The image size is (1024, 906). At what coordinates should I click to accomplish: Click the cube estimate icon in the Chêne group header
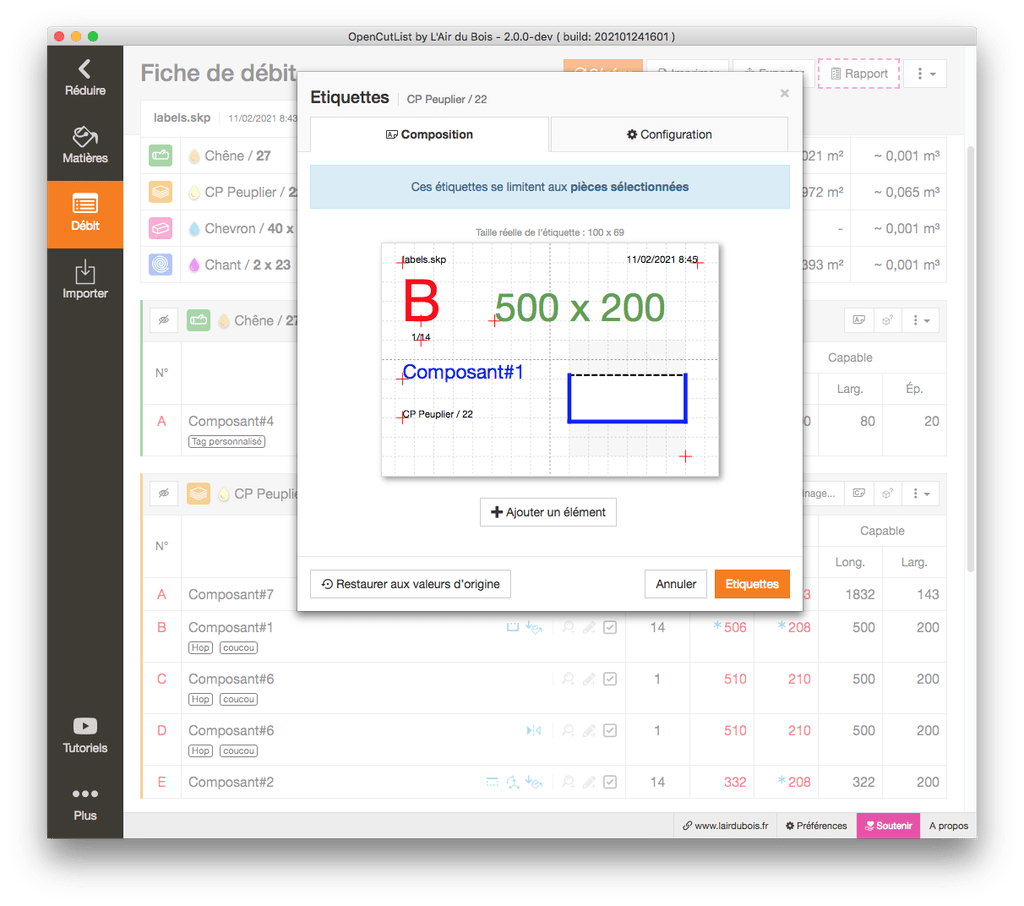coord(888,320)
